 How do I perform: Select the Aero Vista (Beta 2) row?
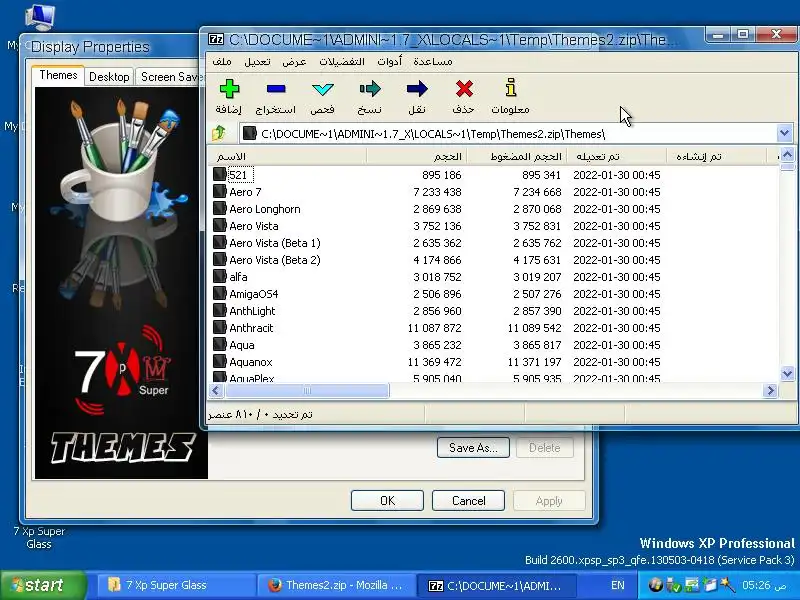pos(492,260)
